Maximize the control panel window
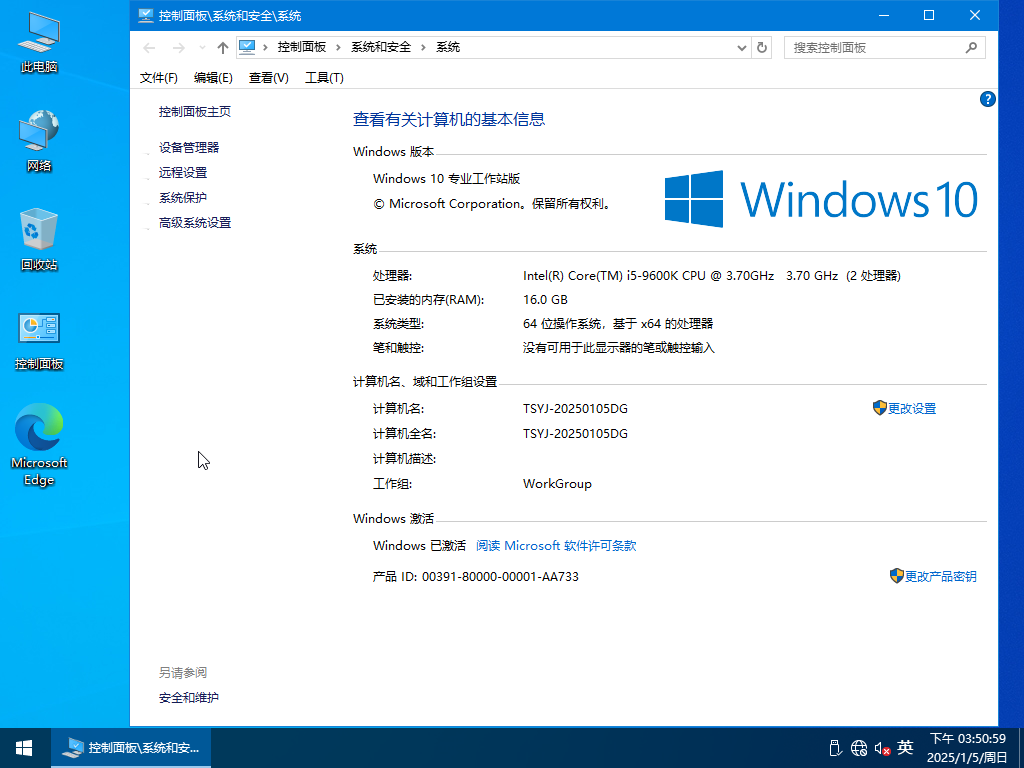This screenshot has height=768, width=1024. click(929, 15)
